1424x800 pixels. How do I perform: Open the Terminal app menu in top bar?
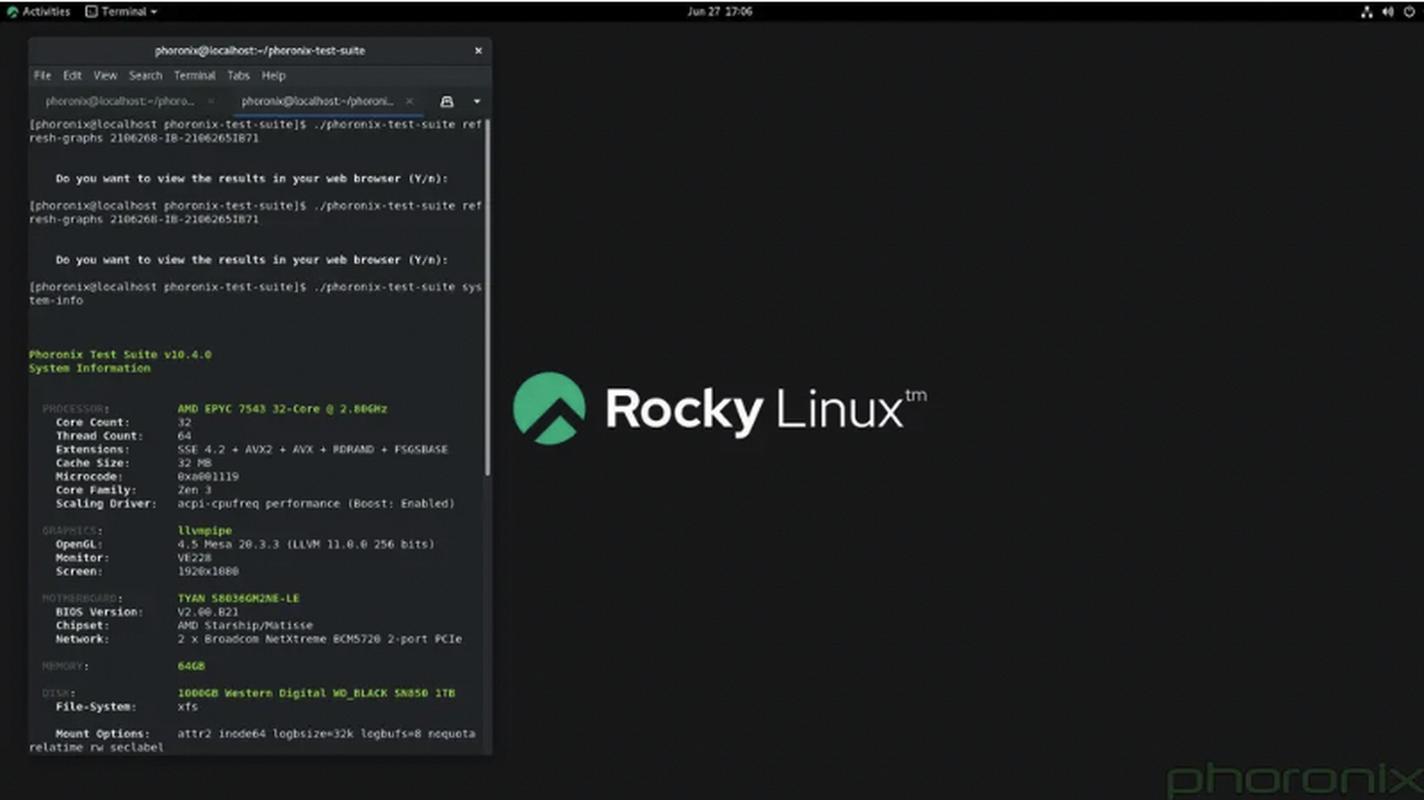point(121,12)
